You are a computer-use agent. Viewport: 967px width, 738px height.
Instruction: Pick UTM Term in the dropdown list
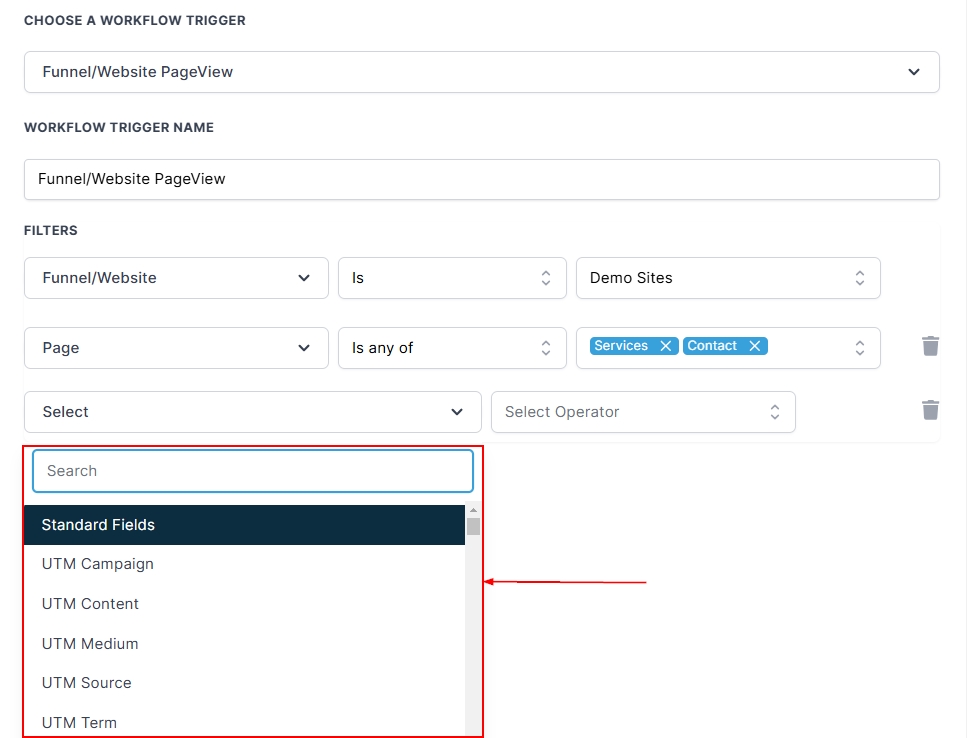click(79, 722)
